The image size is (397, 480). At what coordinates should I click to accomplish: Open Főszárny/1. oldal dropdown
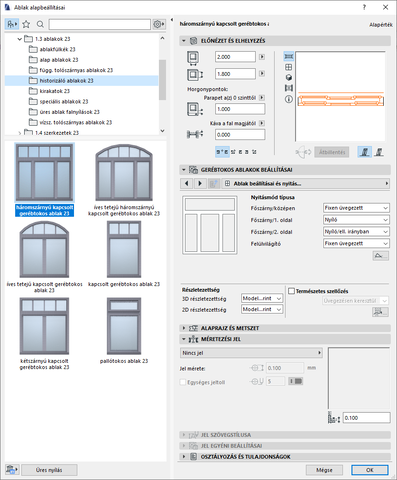pos(356,220)
